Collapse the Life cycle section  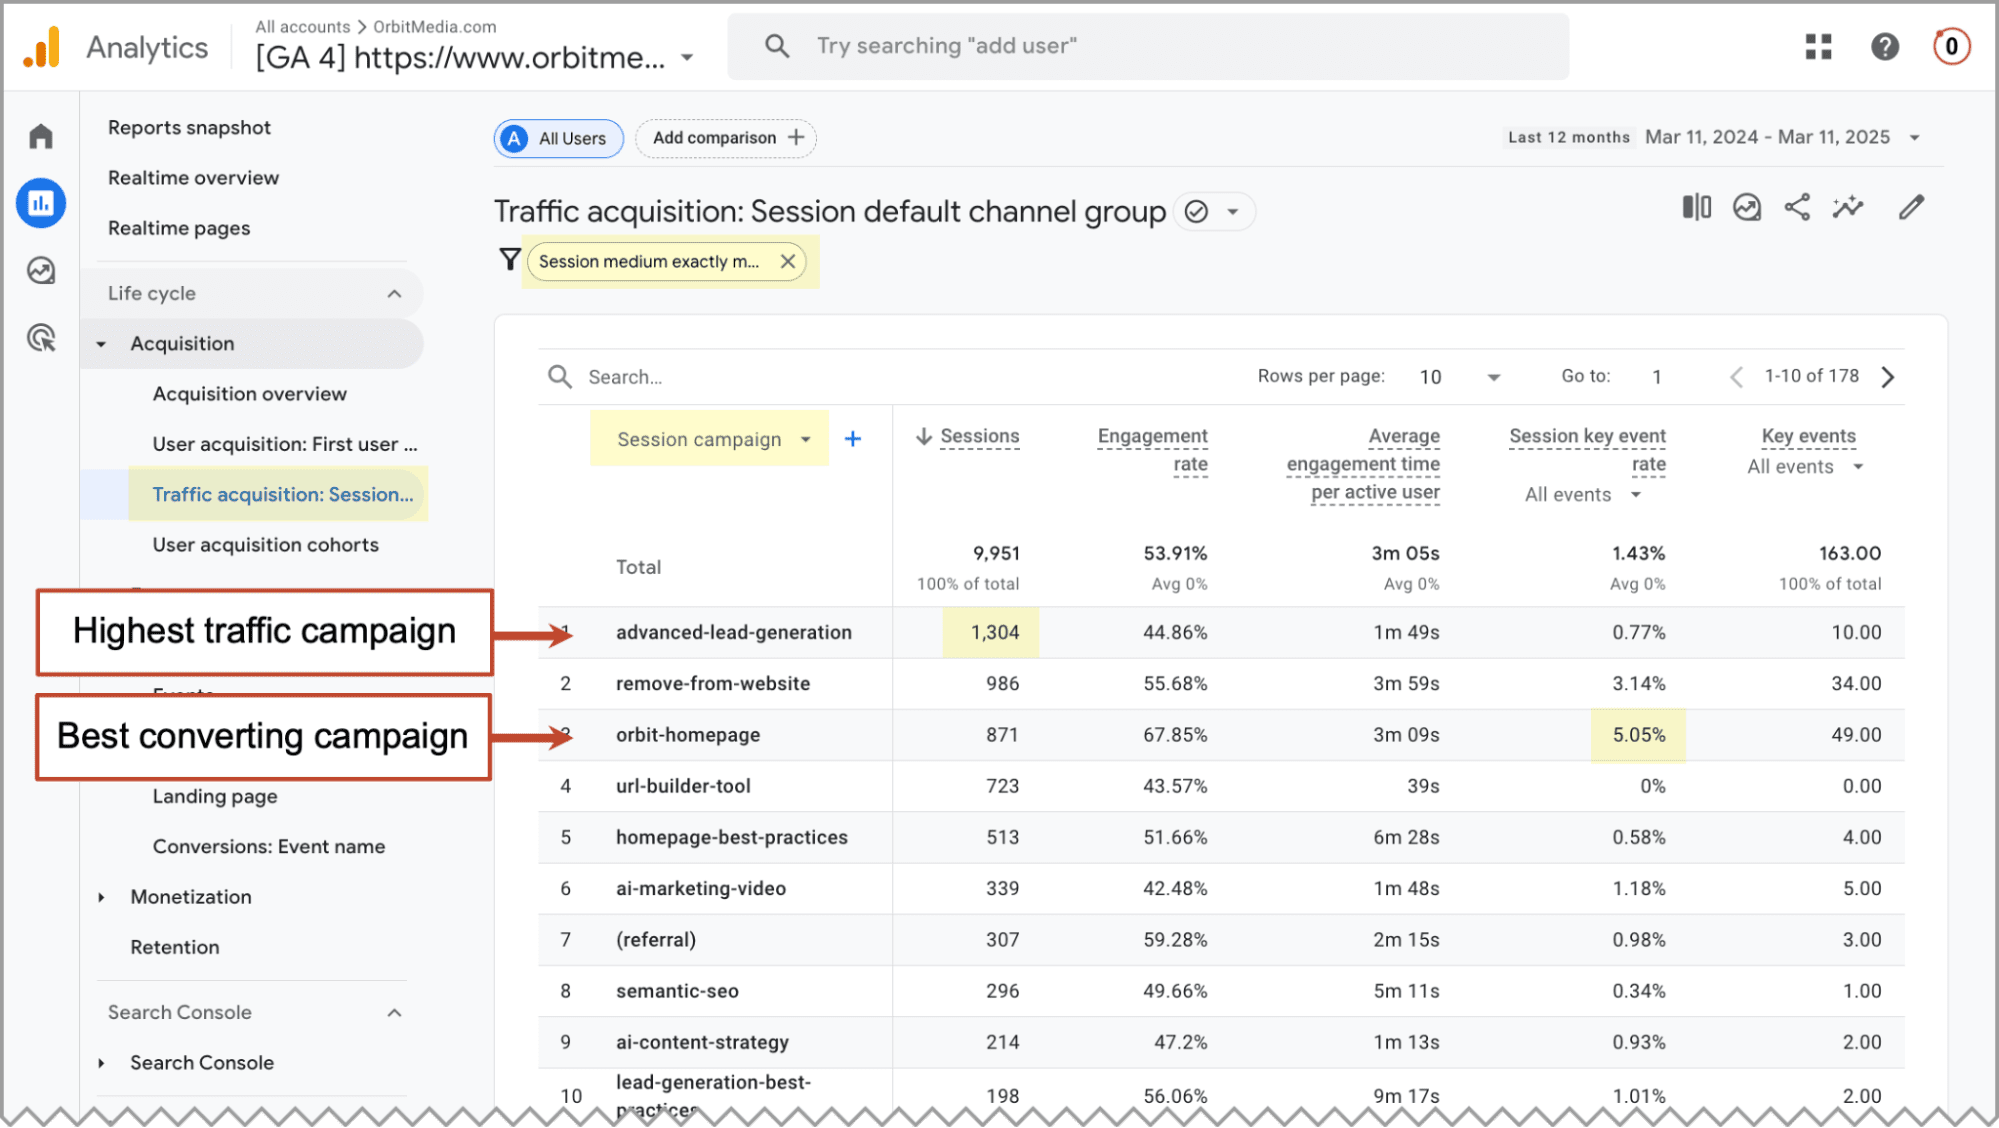(x=394, y=294)
